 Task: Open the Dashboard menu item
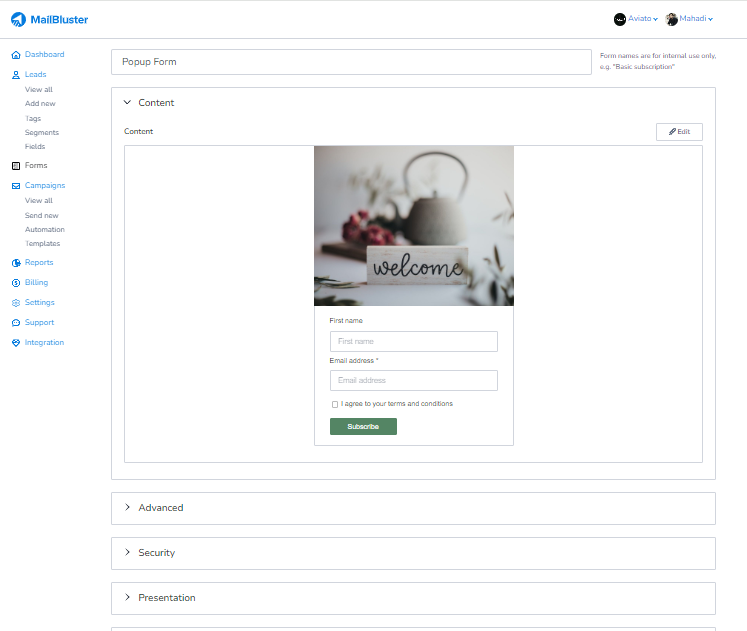pyautogui.click(x=44, y=54)
